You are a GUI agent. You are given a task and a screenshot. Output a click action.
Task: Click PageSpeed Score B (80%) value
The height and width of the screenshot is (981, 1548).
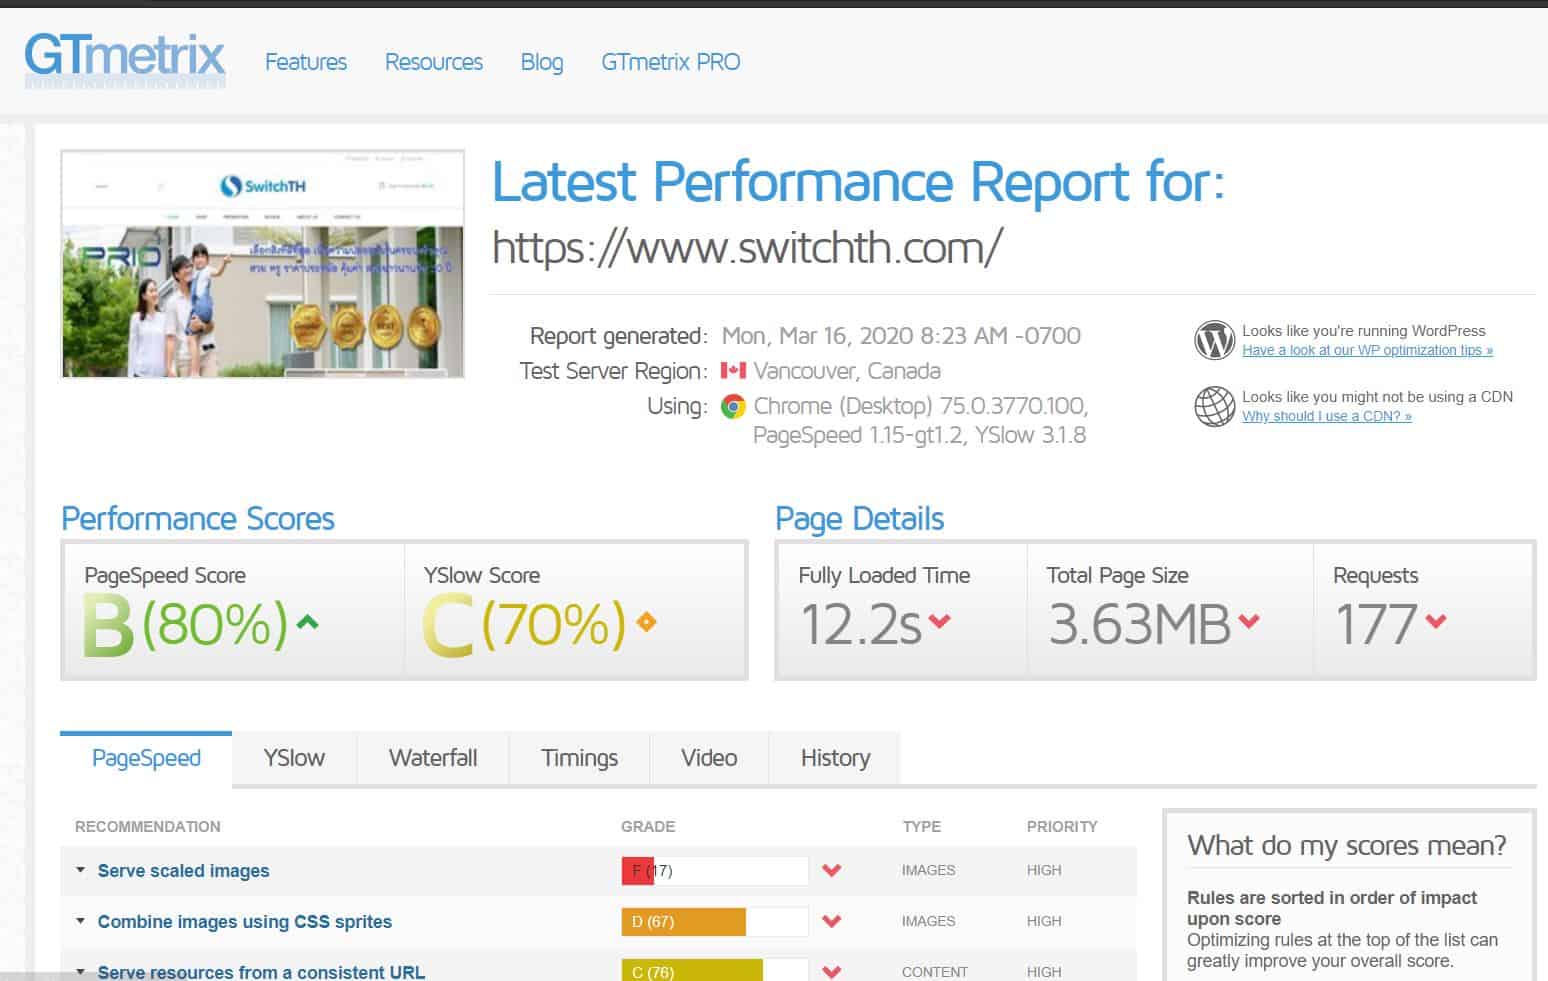(186, 625)
